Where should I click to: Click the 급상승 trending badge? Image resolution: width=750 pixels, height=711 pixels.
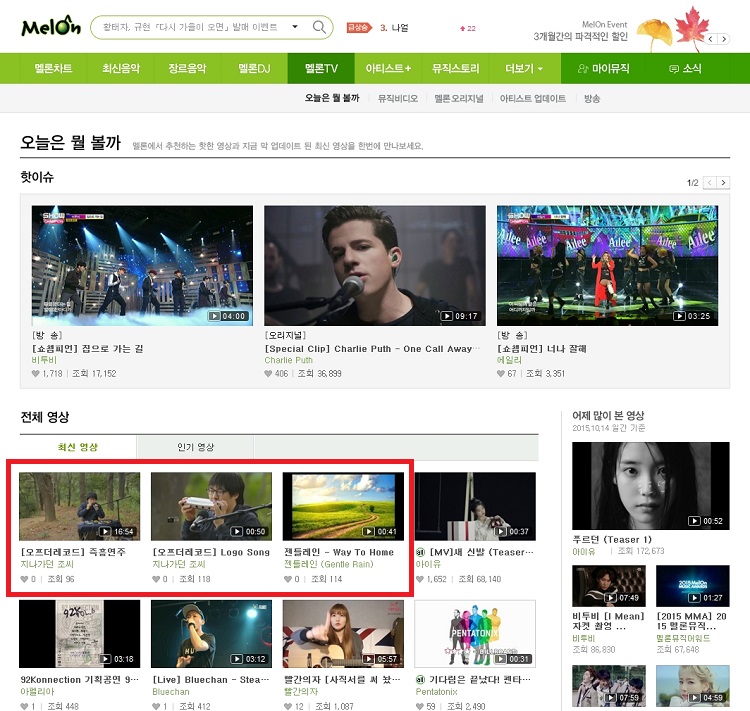pos(359,28)
